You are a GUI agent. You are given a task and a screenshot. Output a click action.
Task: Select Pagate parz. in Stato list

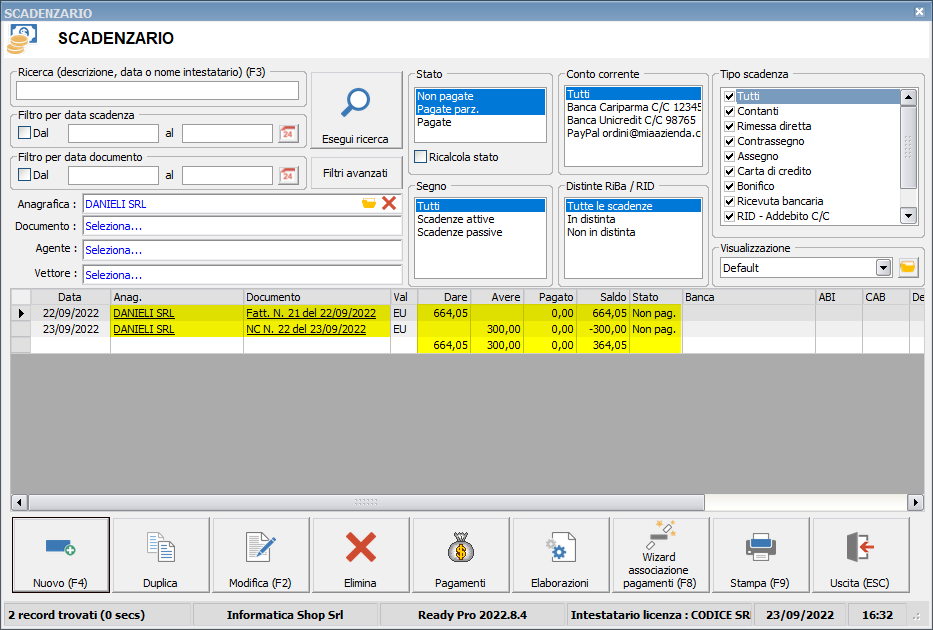pyautogui.click(x=480, y=109)
